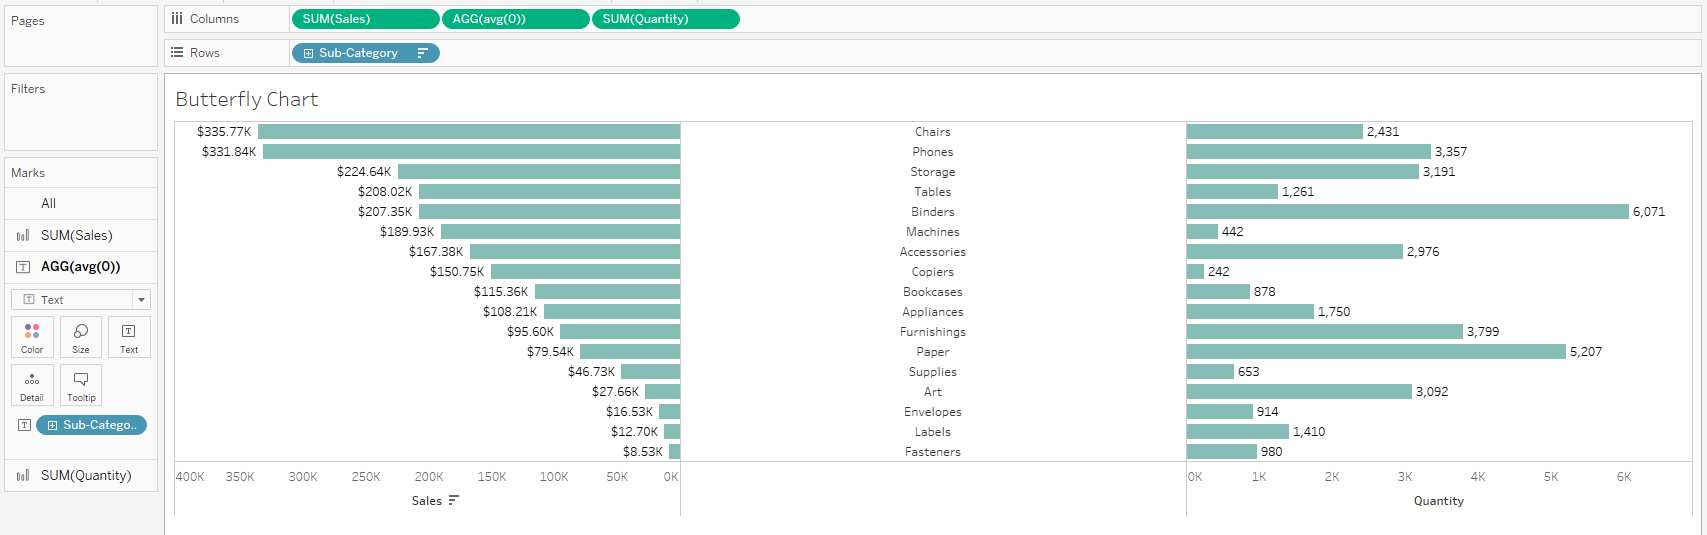Viewport: 1707px width, 535px height.
Task: Open the Text marks button
Action: click(x=129, y=337)
